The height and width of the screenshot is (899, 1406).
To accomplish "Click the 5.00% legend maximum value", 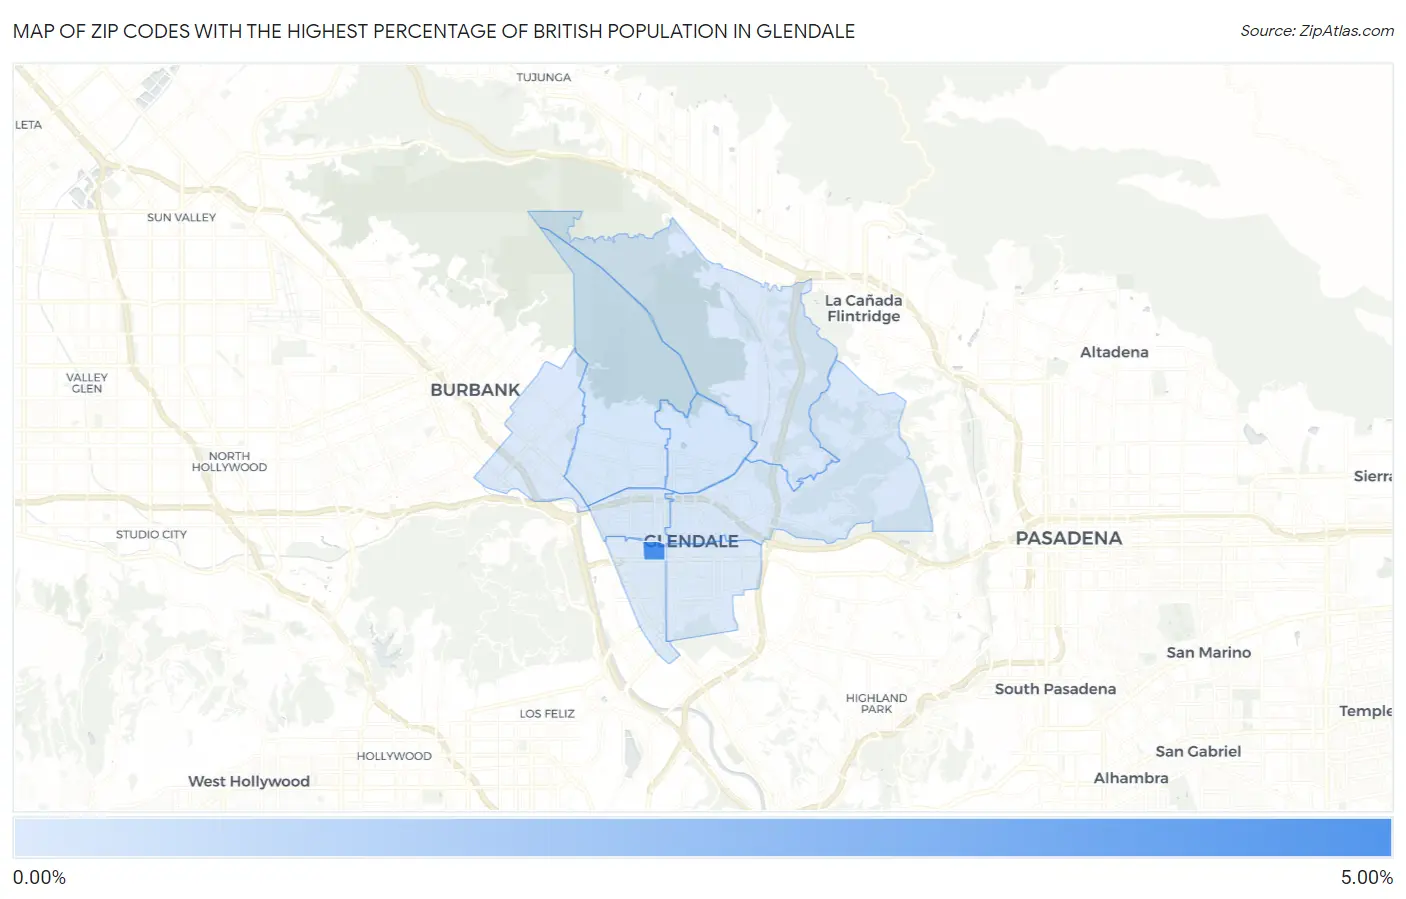I will coord(1366,877).
